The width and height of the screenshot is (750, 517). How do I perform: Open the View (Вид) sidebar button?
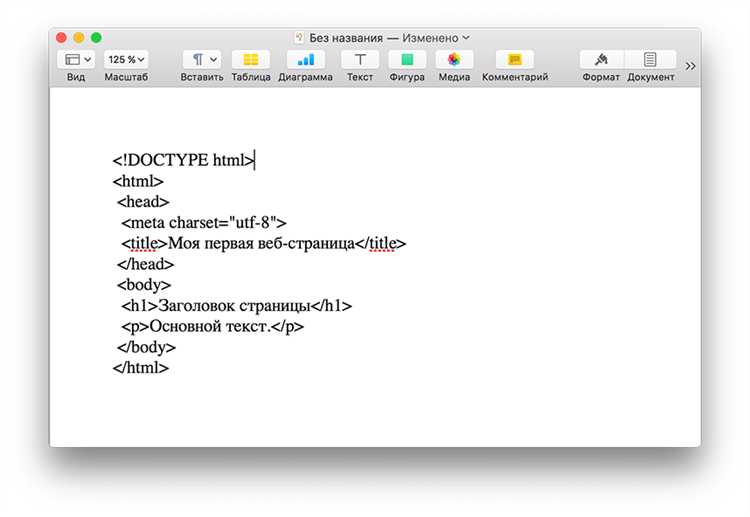(76, 59)
